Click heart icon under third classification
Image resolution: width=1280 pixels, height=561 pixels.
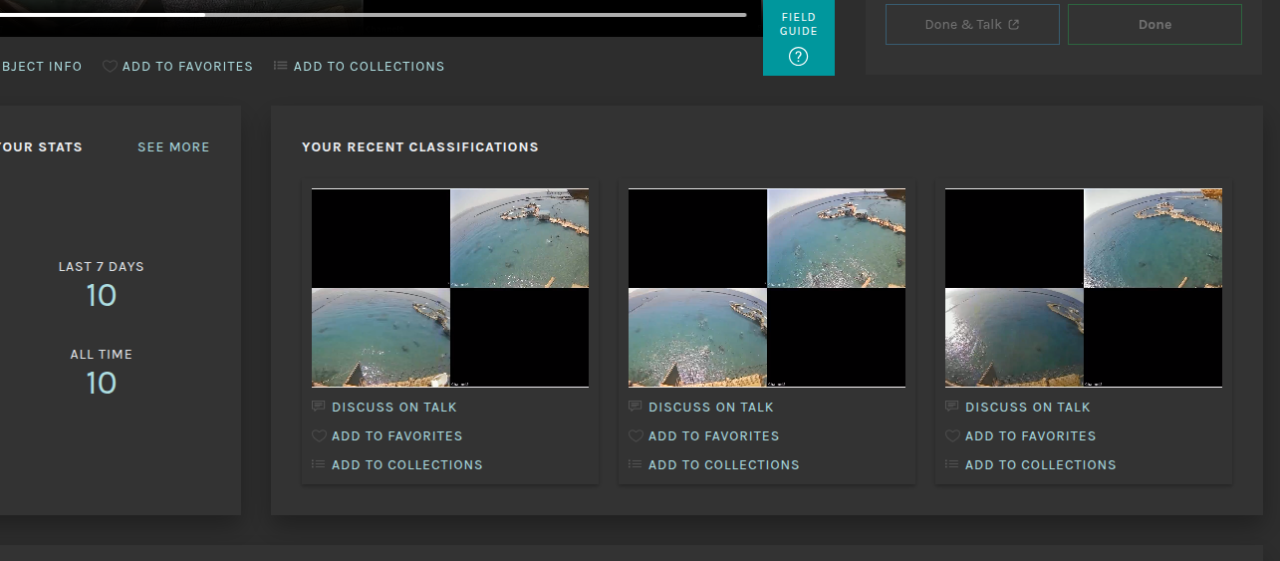[952, 436]
